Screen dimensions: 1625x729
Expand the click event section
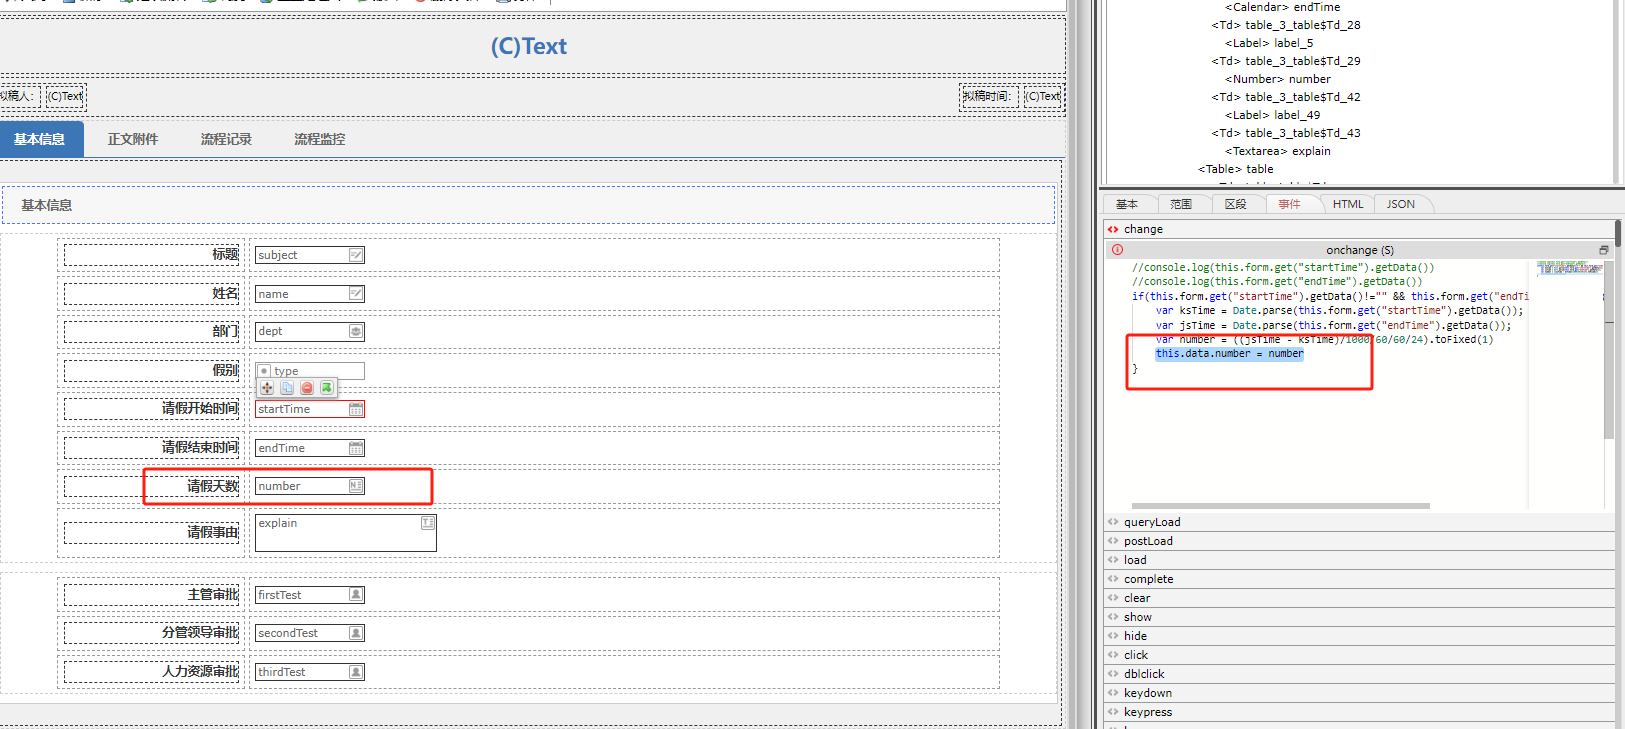coord(1113,655)
